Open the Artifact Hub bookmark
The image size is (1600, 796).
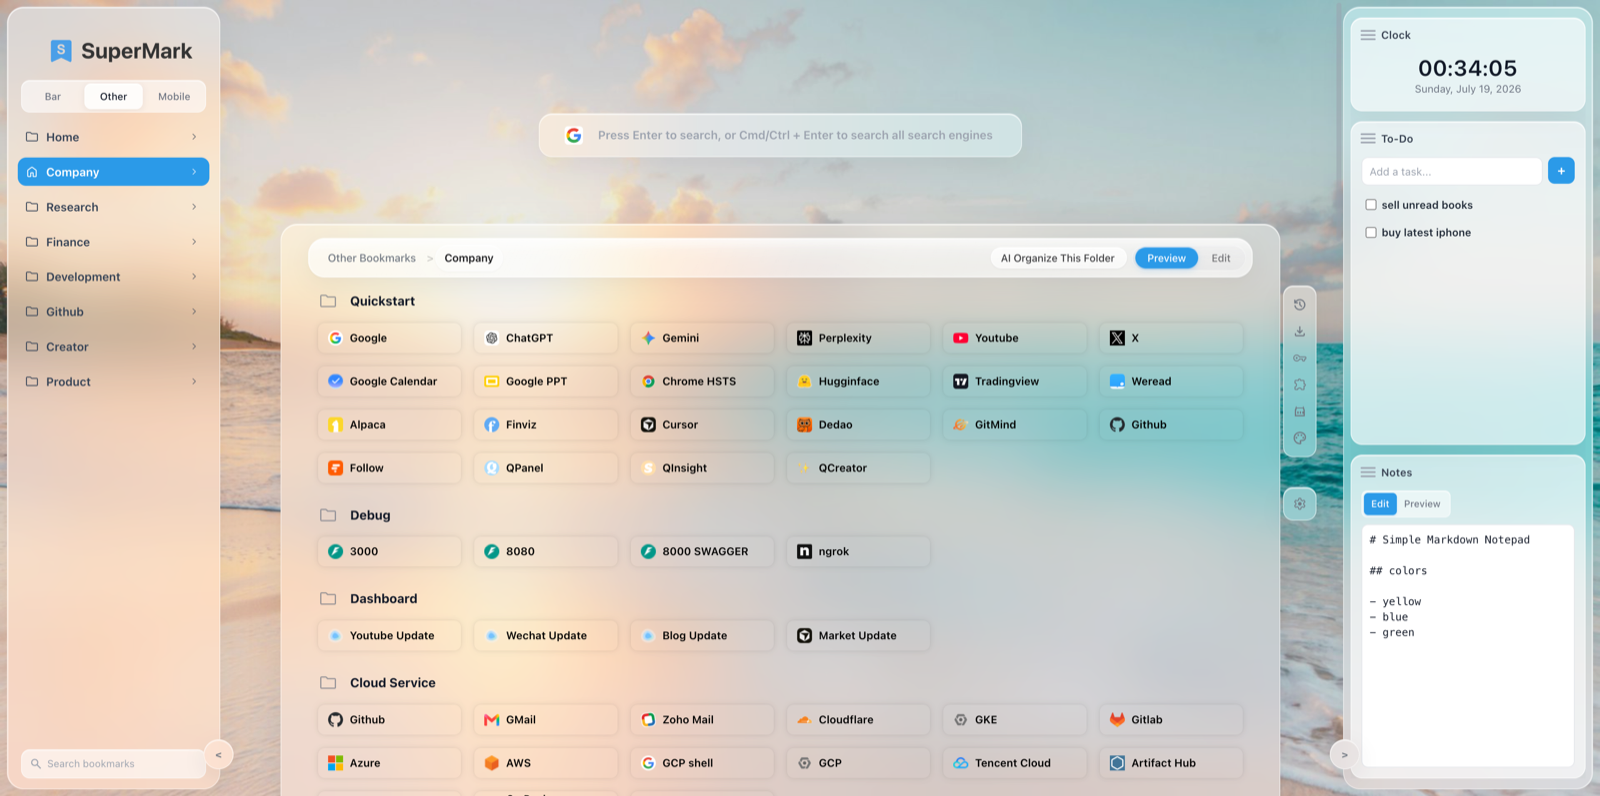1171,762
